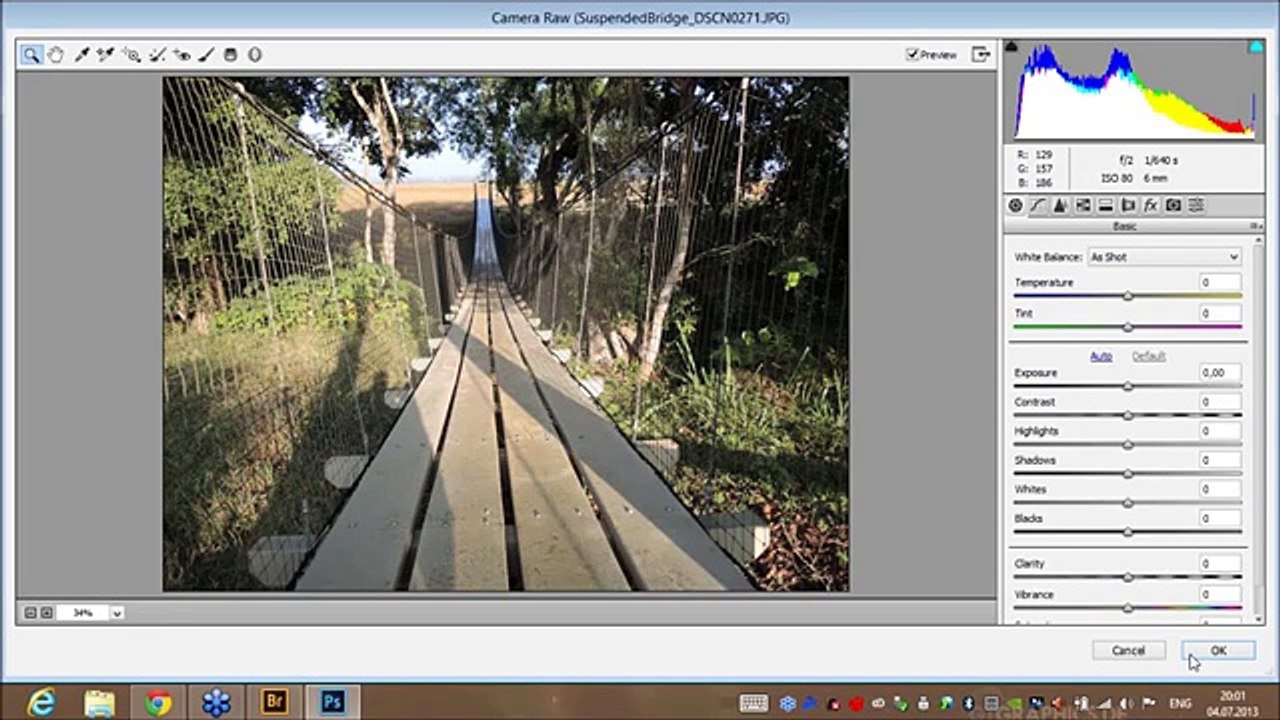Click the Clarity value field
The height and width of the screenshot is (720, 1280).
[x=1220, y=564]
